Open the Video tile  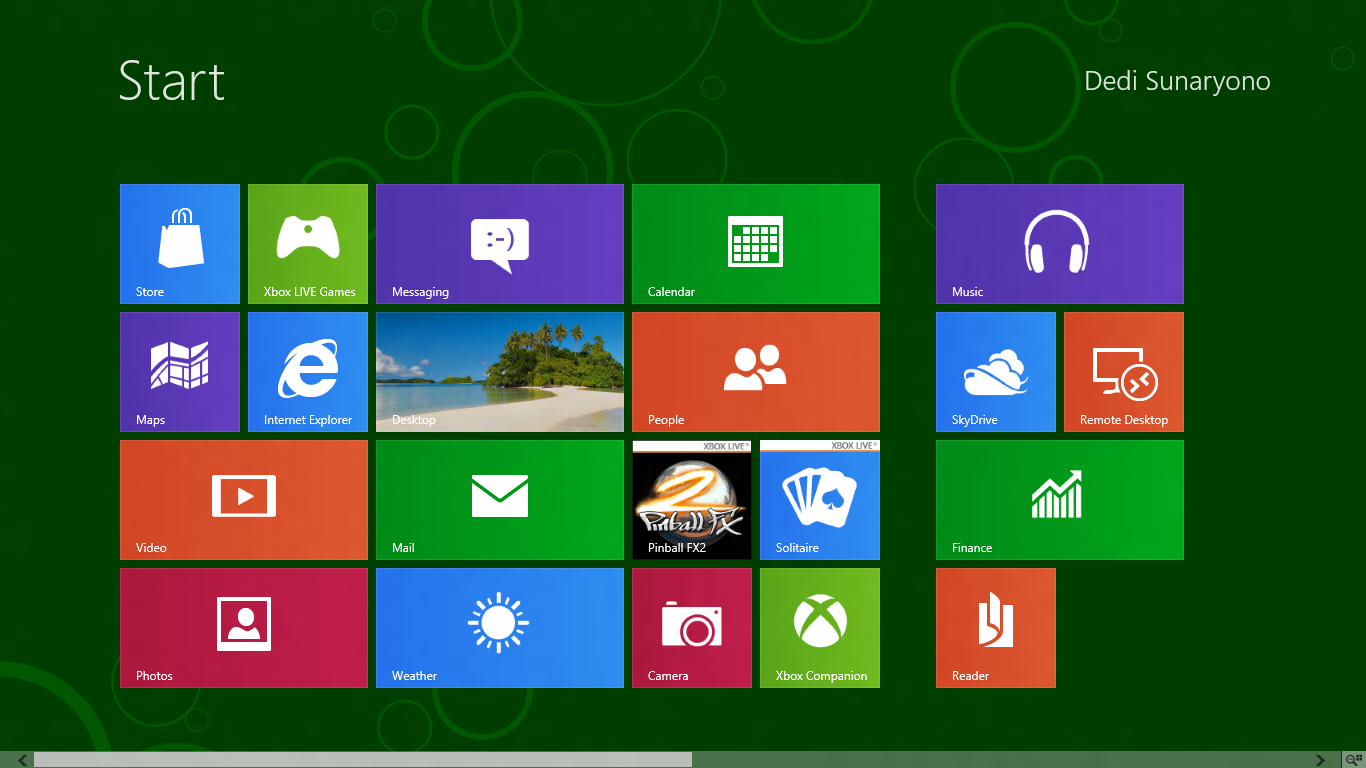(x=244, y=500)
